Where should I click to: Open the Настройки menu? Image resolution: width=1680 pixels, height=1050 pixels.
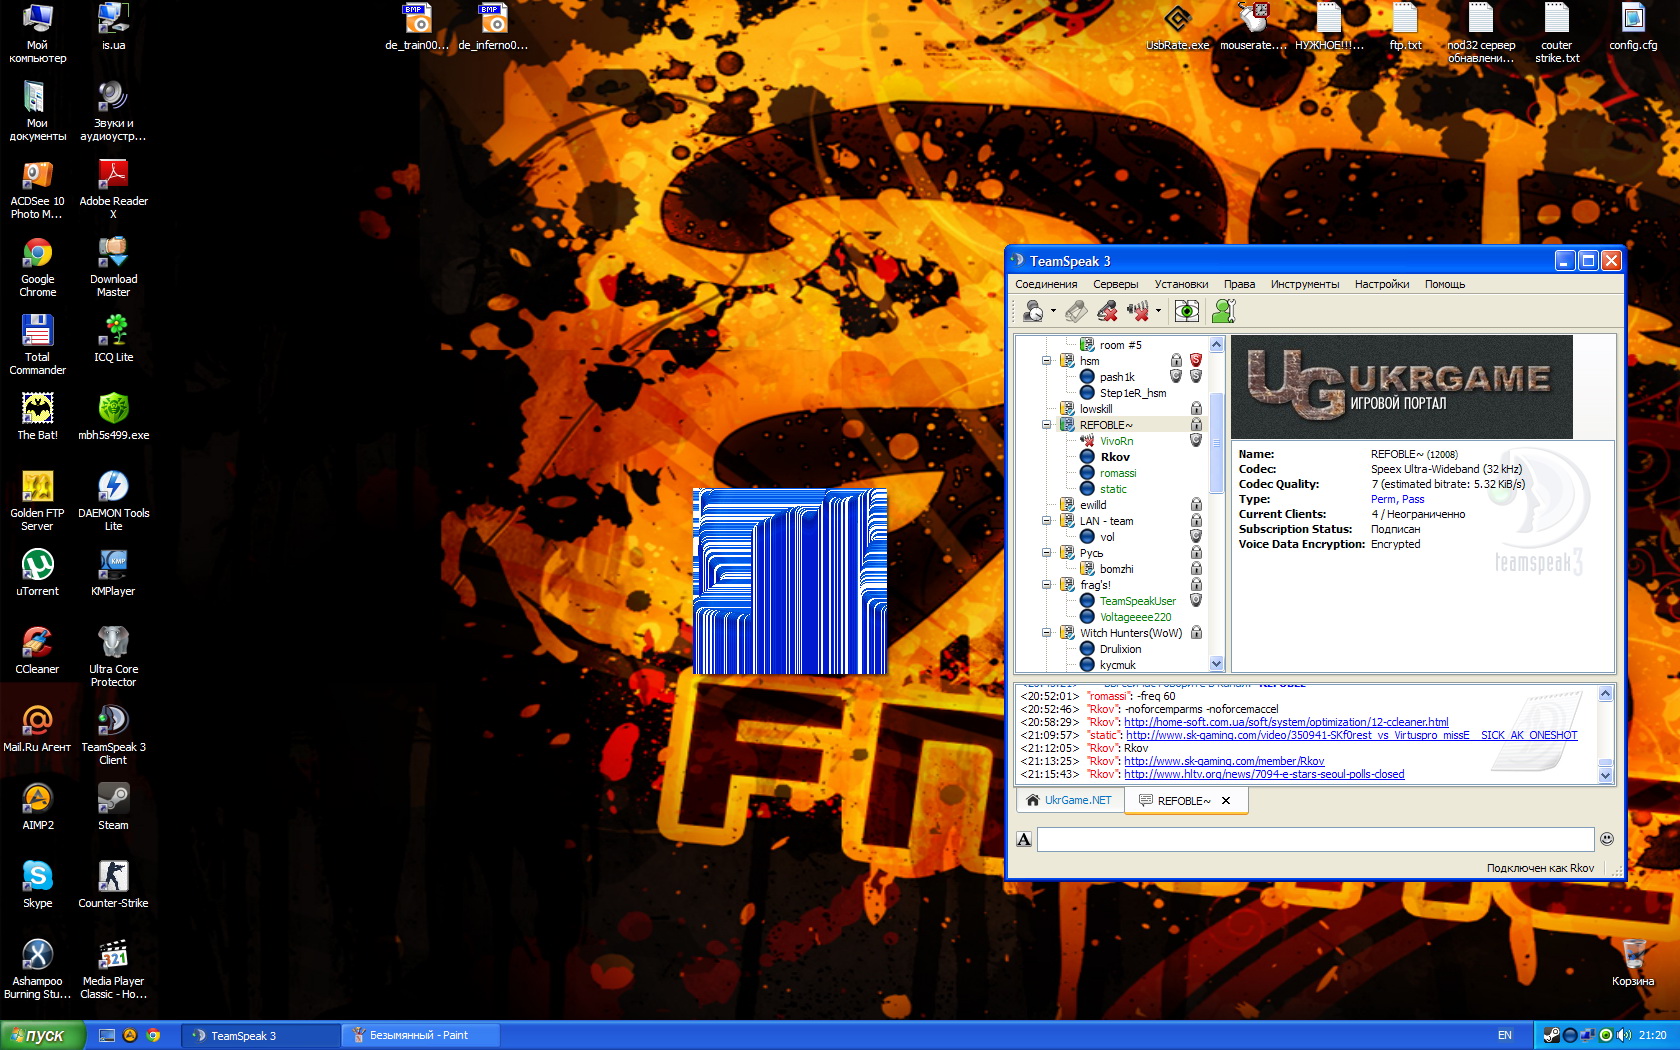click(x=1382, y=284)
